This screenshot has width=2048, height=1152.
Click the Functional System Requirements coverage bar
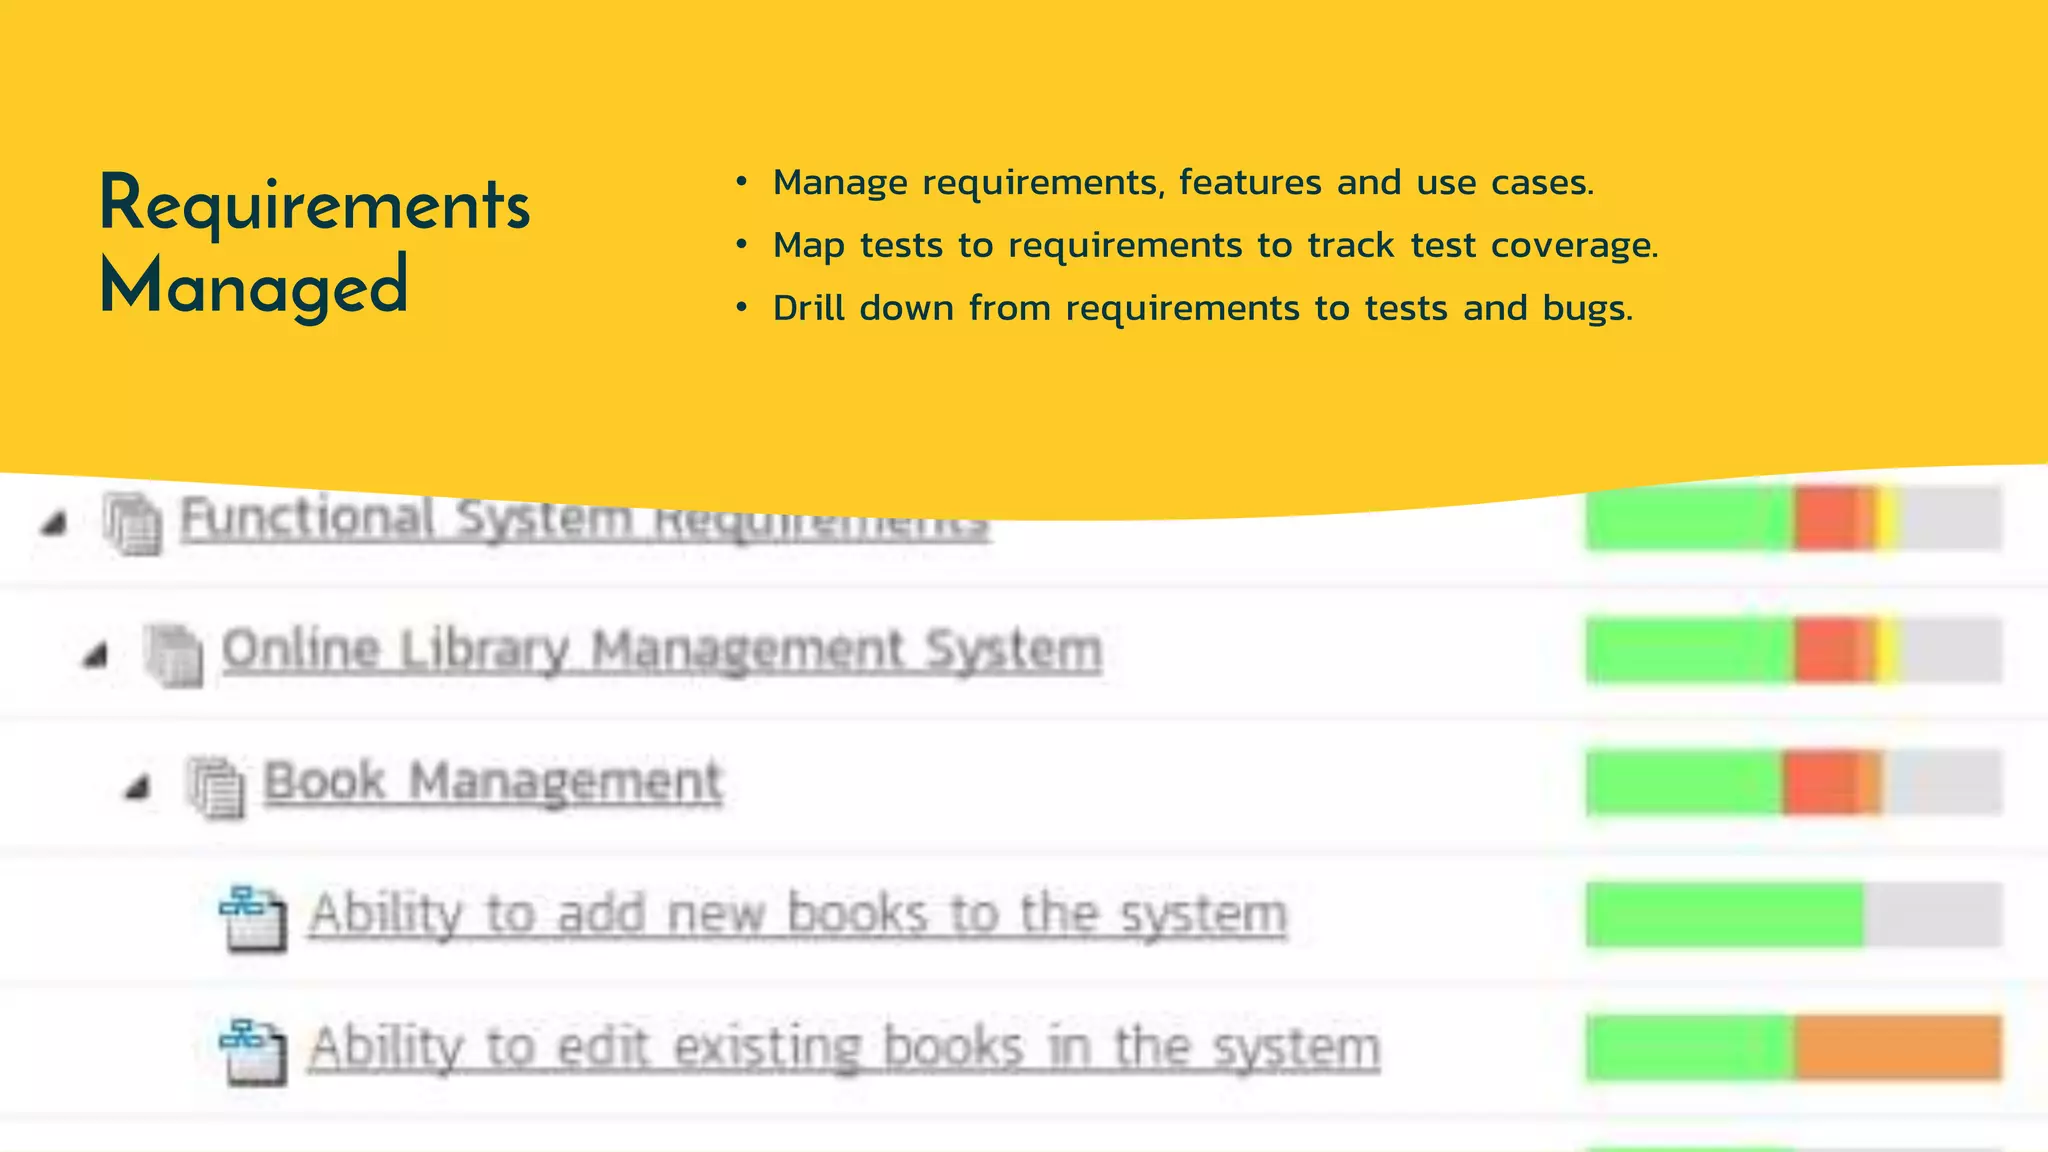click(x=1794, y=518)
